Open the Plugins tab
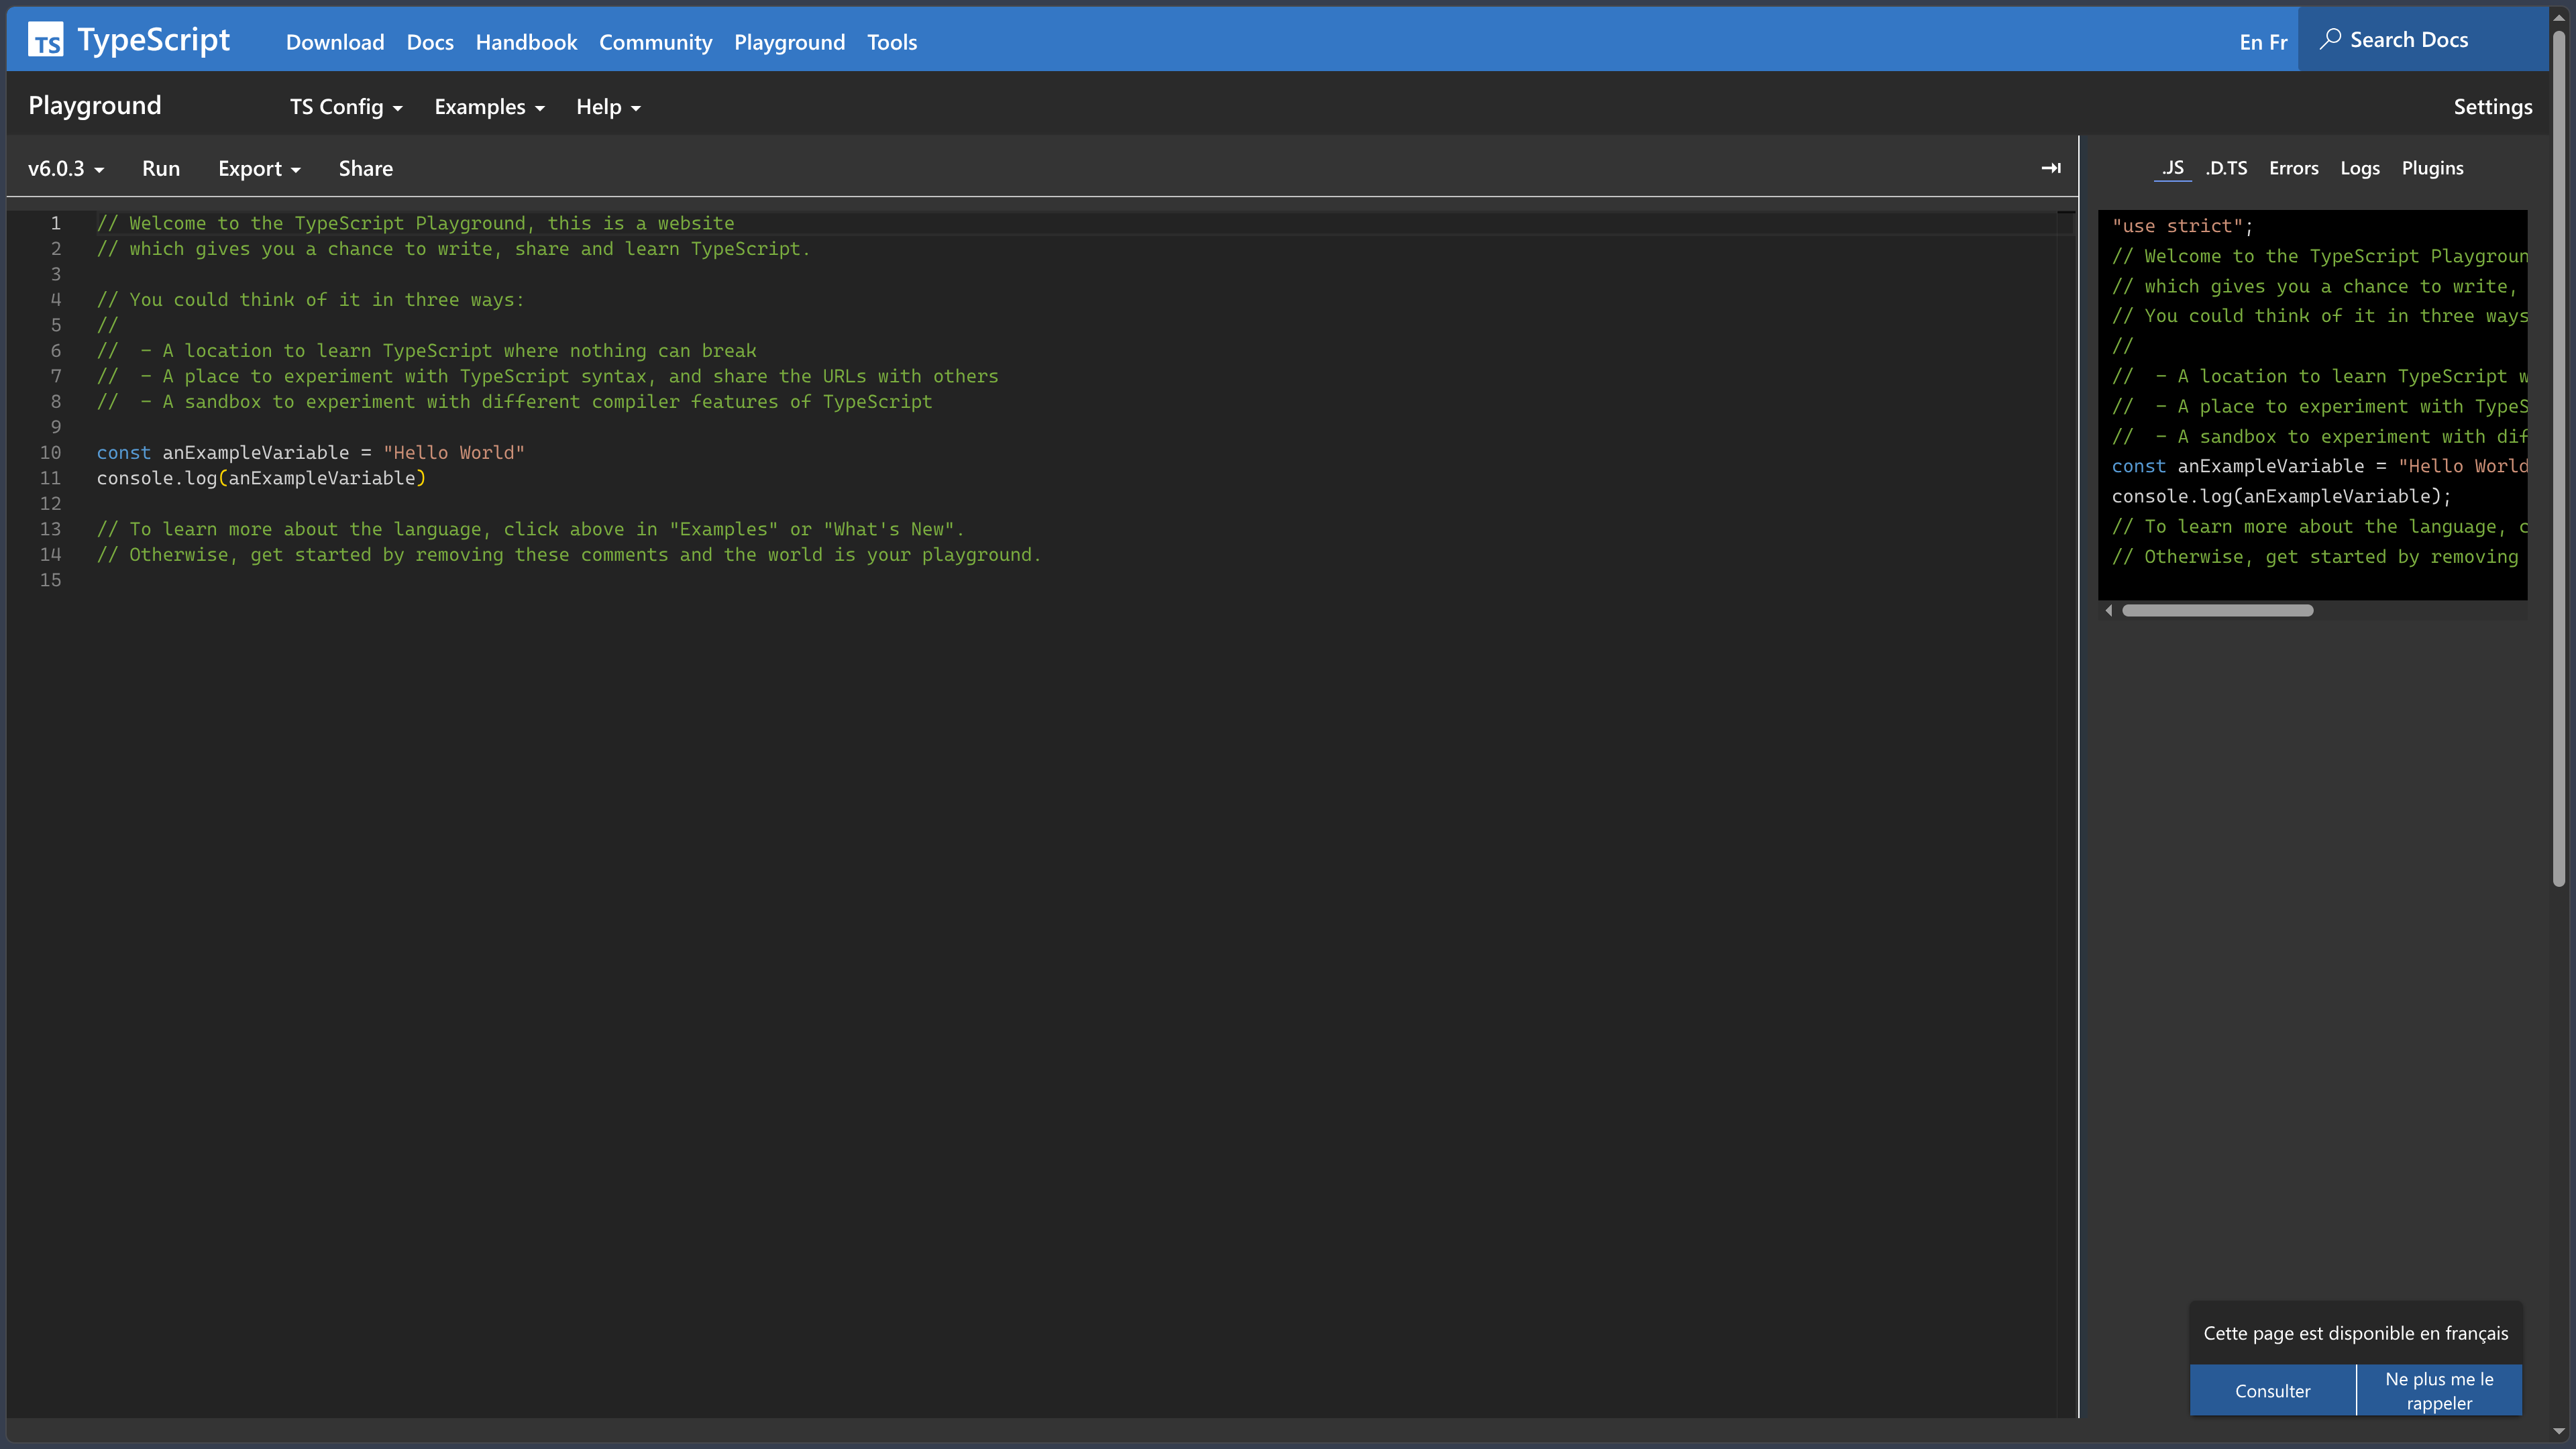The image size is (2576, 1449). pos(2432,168)
